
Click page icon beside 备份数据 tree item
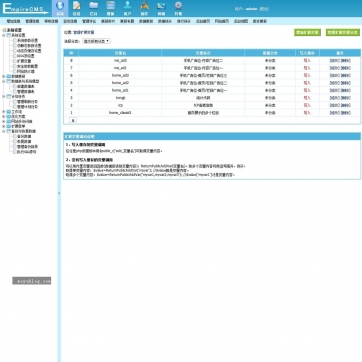click(14, 136)
